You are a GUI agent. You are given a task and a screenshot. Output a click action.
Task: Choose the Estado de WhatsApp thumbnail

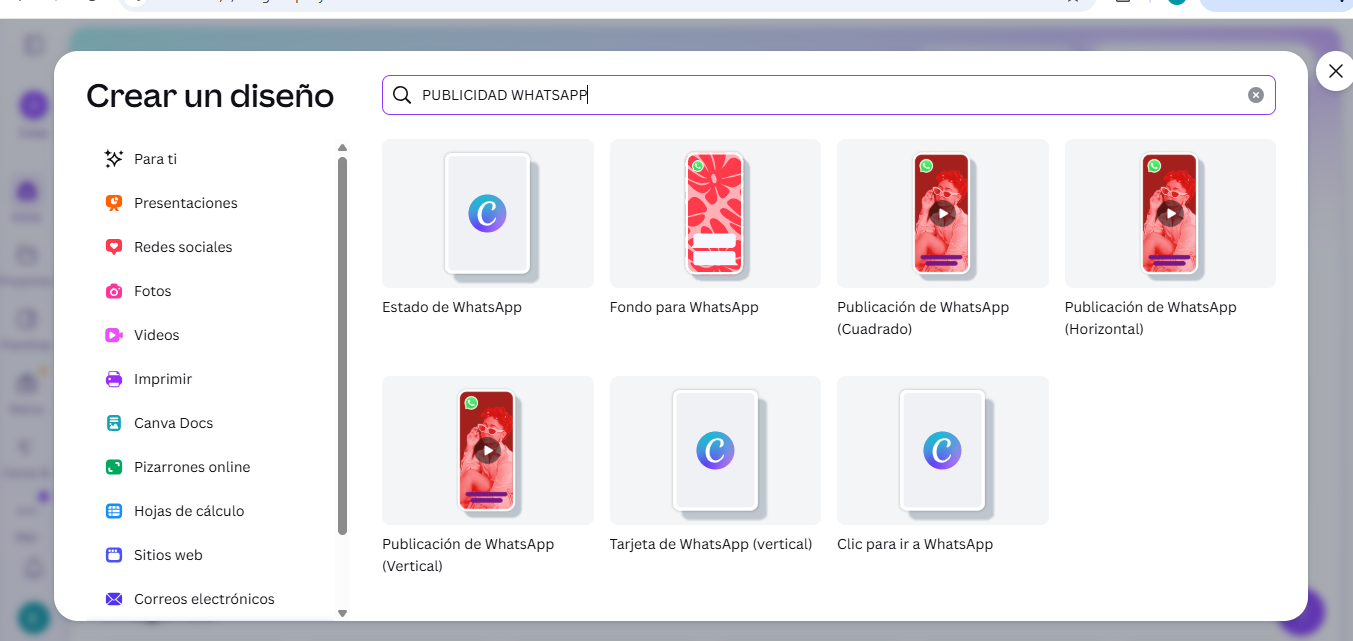click(488, 214)
